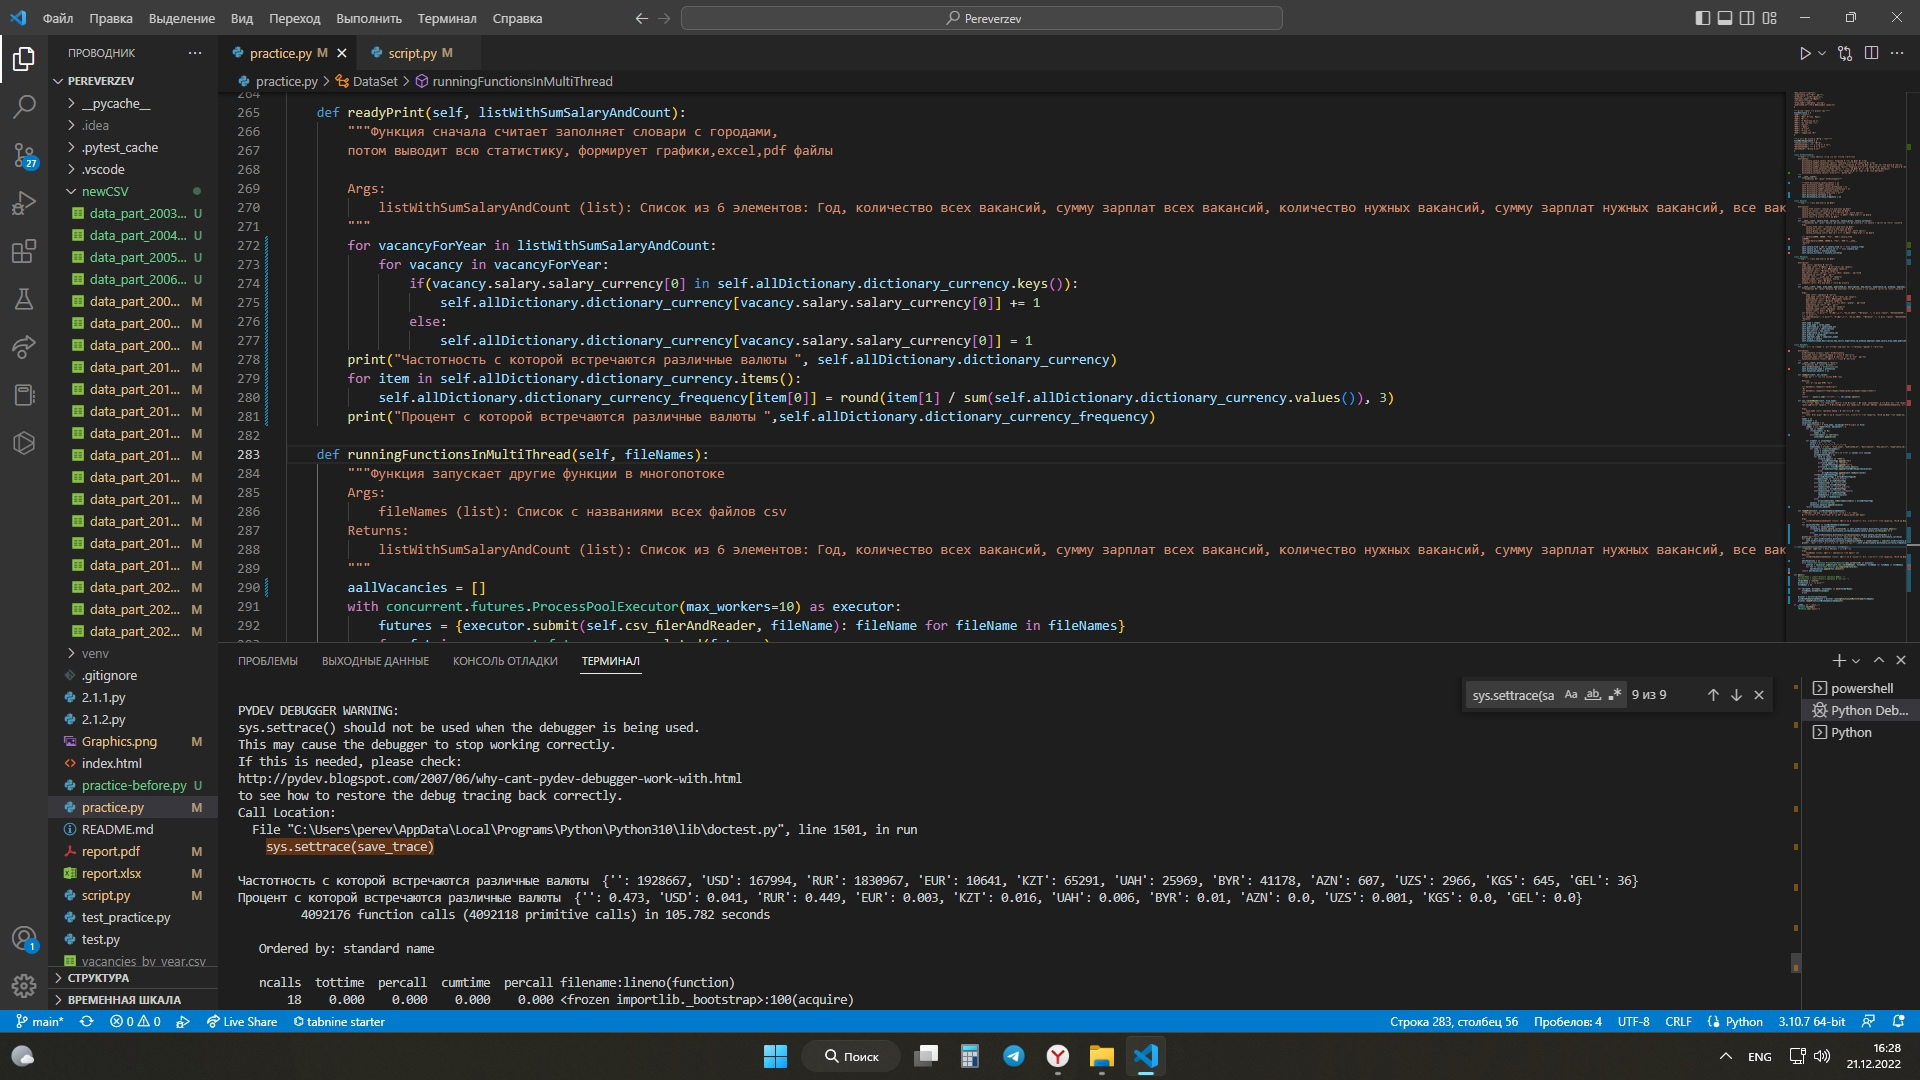Image resolution: width=1920 pixels, height=1080 pixels.
Task: Toggle match case in the terminal search
Action: [x=1570, y=694]
